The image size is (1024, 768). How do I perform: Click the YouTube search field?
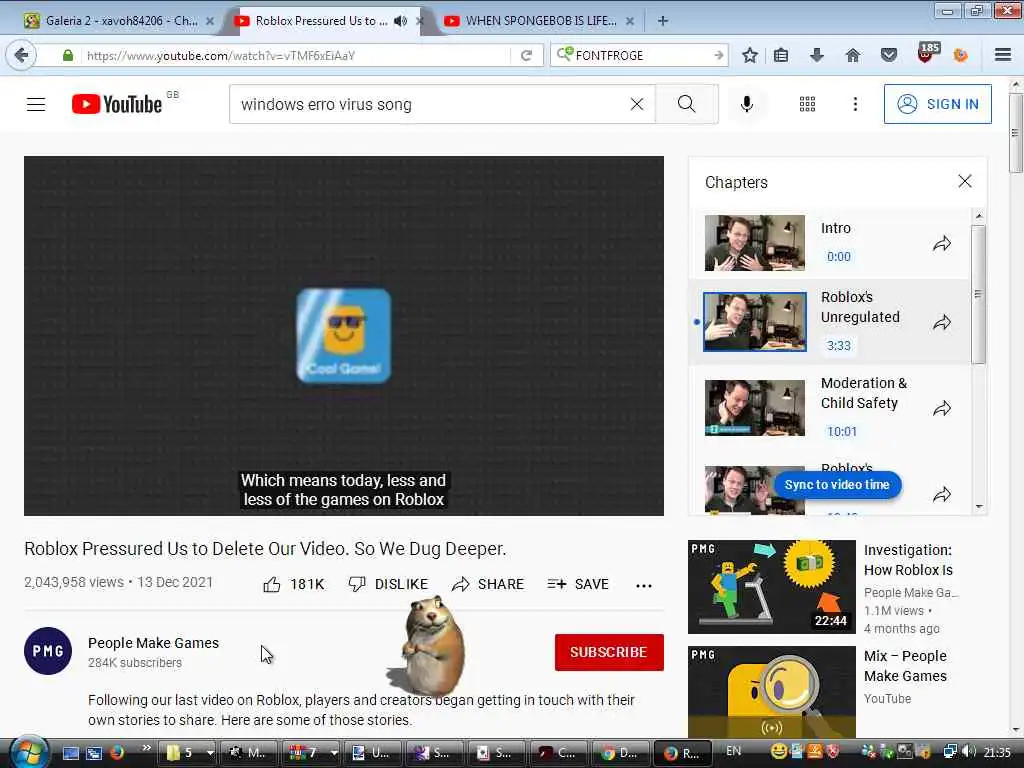[431, 104]
